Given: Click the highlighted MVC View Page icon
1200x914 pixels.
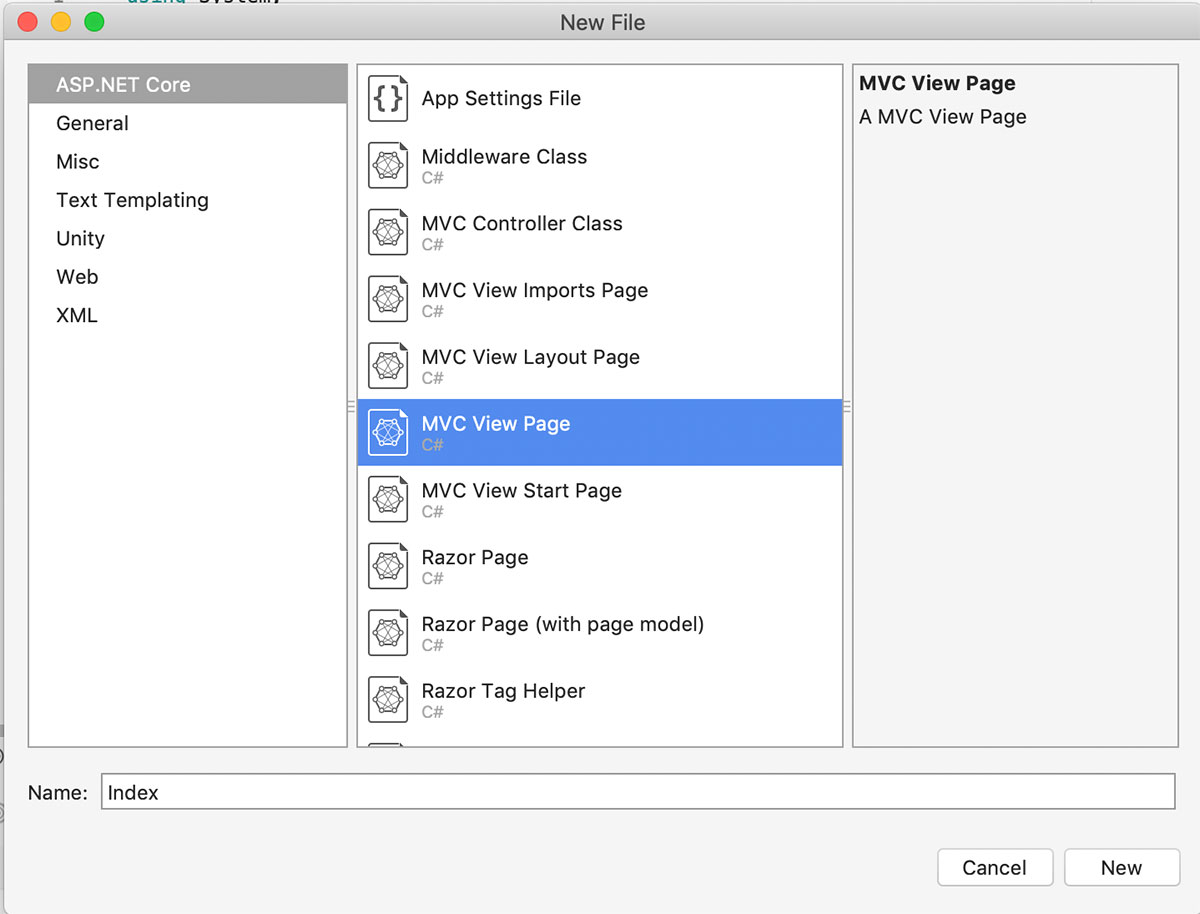Looking at the screenshot, I should point(388,433).
